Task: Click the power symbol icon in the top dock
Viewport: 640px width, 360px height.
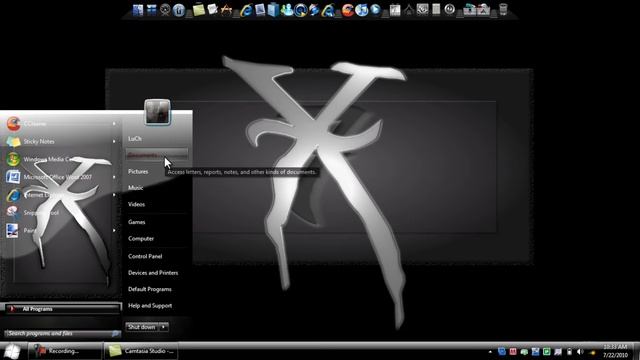Action: pos(449,9)
